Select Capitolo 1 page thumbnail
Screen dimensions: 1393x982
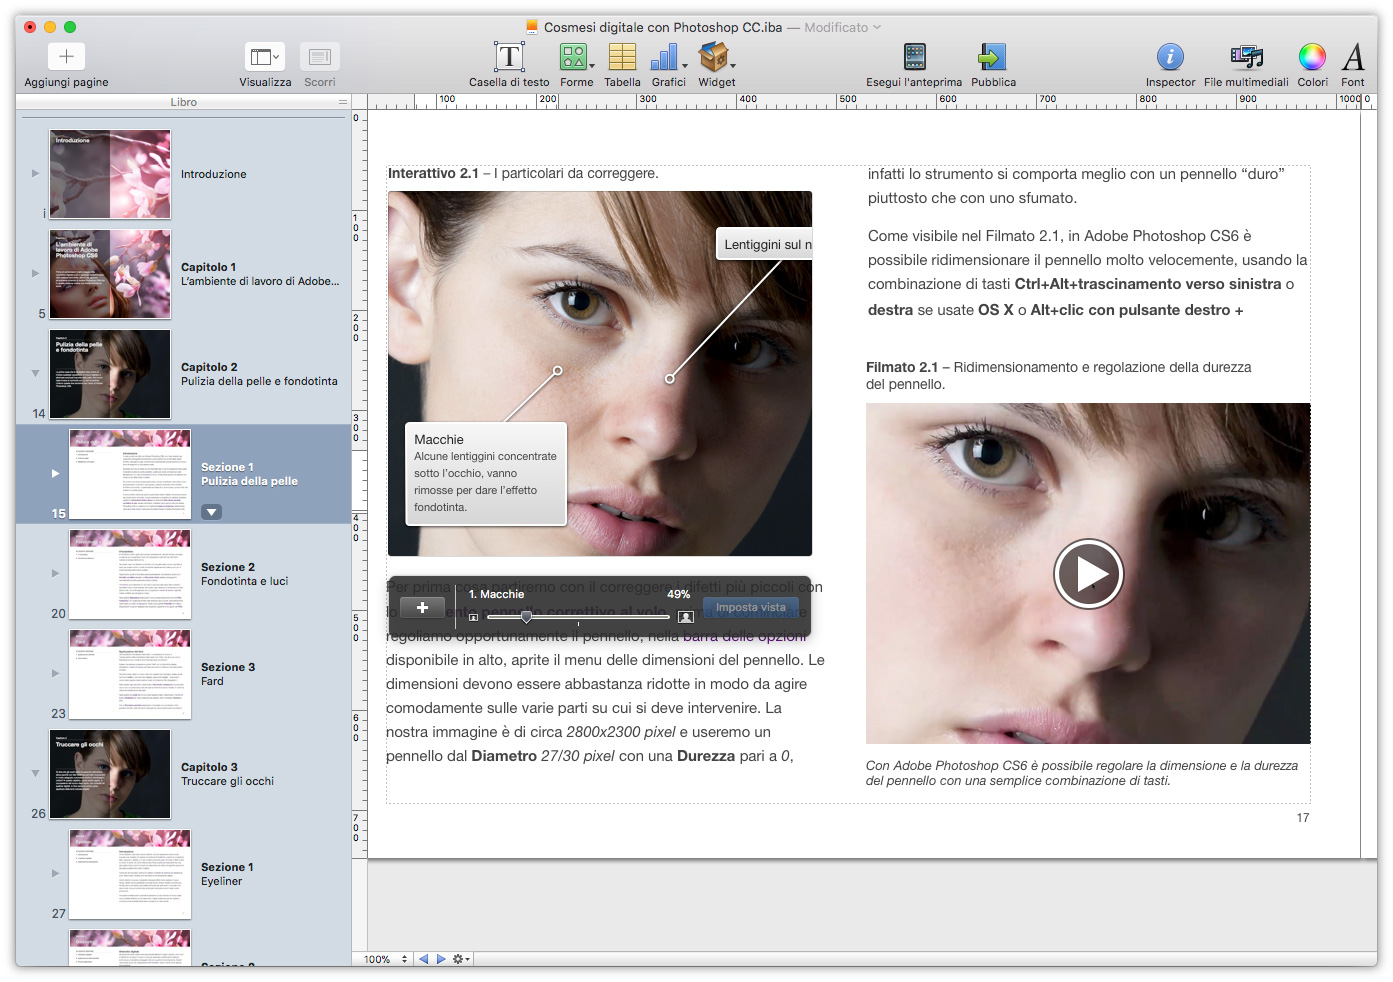pyautogui.click(x=110, y=274)
